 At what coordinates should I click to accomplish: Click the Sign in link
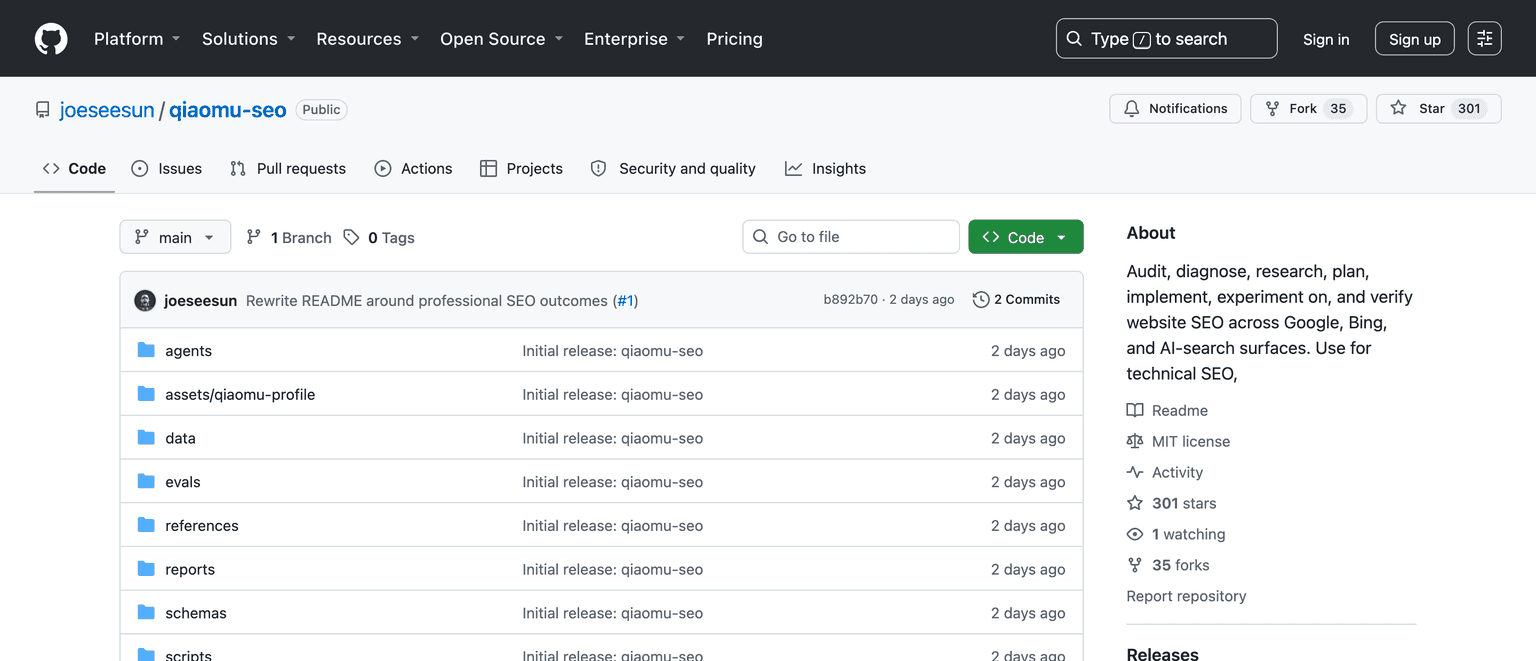(x=1326, y=39)
